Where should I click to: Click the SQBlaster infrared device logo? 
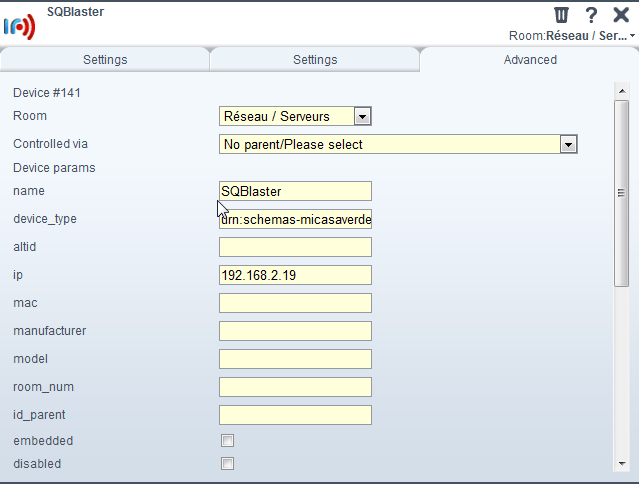(x=19, y=27)
